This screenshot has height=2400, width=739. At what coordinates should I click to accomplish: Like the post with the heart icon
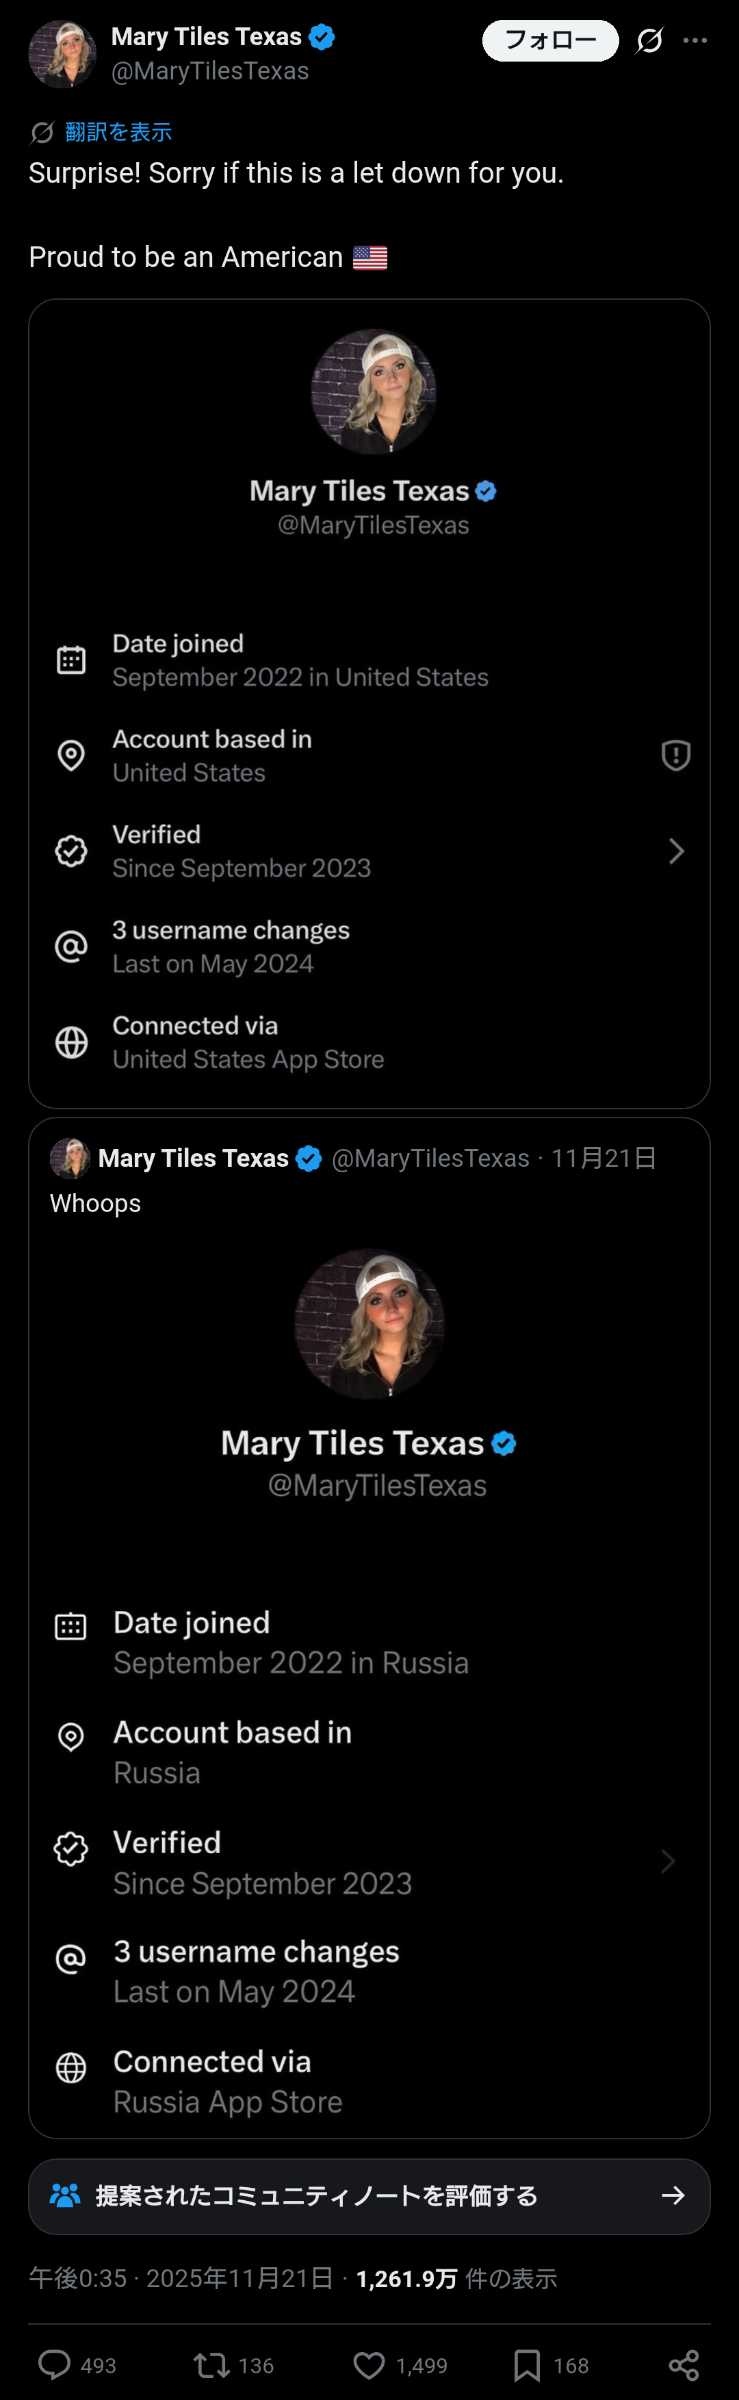[x=369, y=2364]
